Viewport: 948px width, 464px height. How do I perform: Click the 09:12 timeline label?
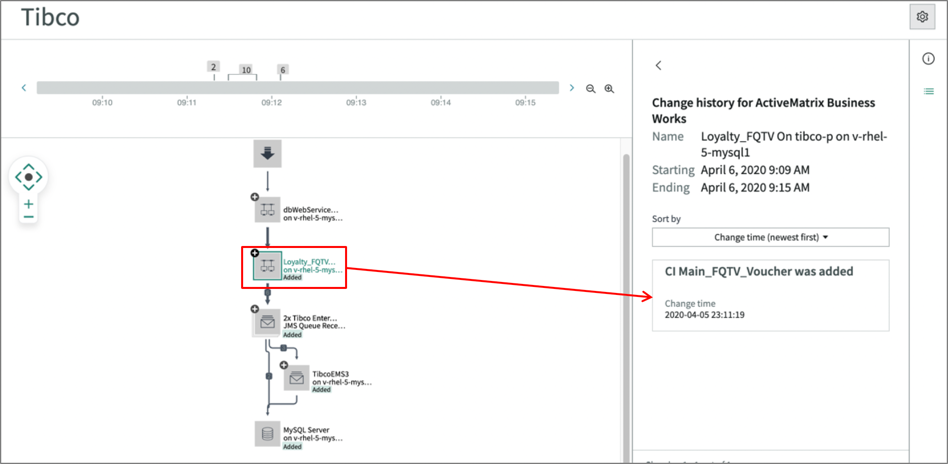point(271,103)
